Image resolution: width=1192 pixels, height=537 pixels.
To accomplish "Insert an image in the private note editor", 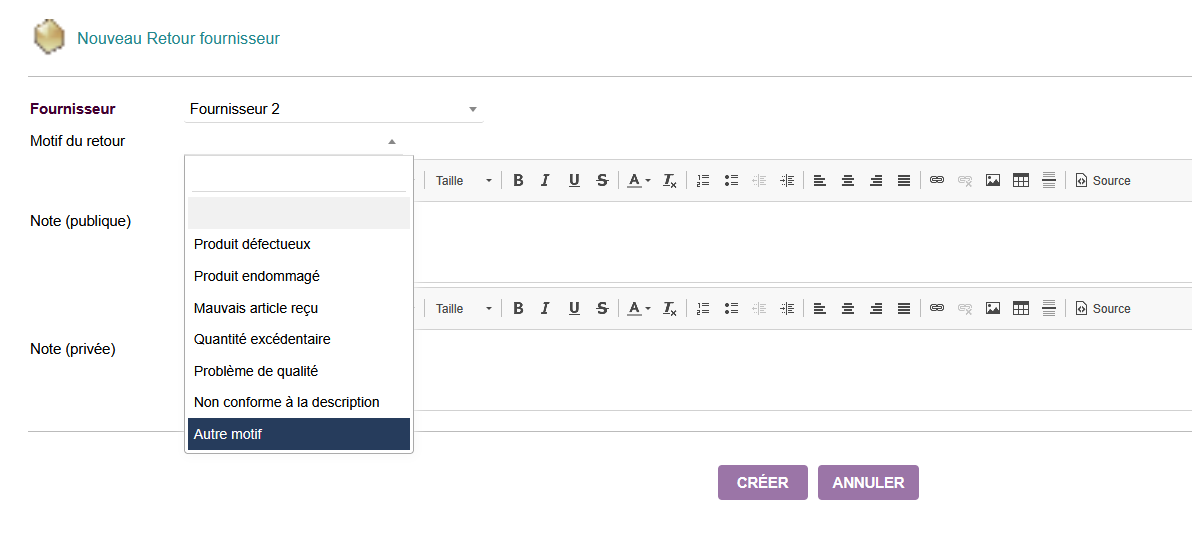I will [993, 309].
